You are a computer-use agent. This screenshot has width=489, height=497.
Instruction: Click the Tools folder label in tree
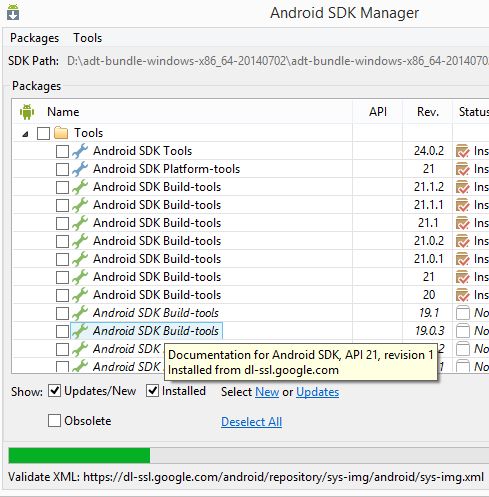(88, 133)
